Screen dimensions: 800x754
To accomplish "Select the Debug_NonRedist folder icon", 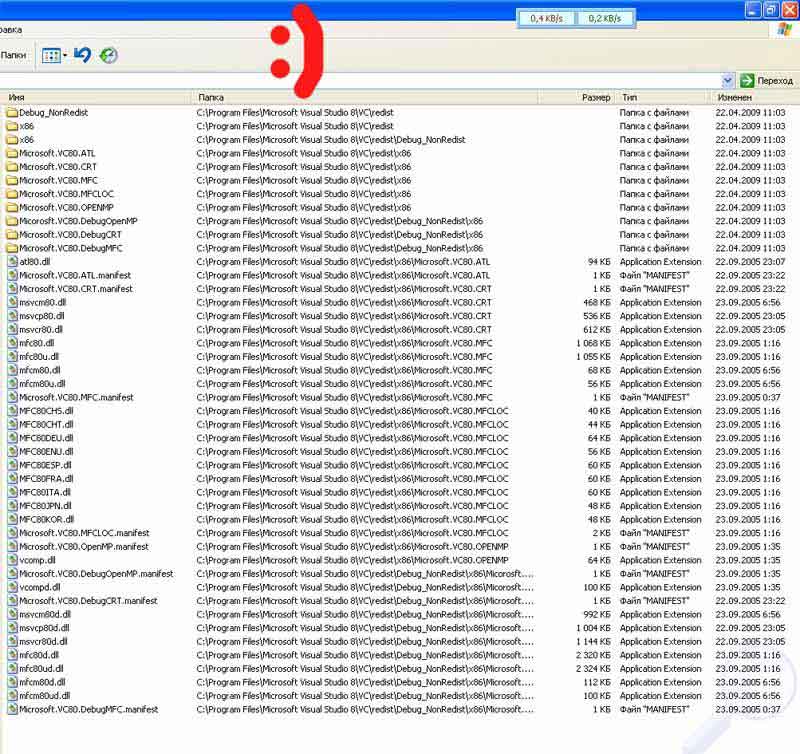I will (12, 113).
